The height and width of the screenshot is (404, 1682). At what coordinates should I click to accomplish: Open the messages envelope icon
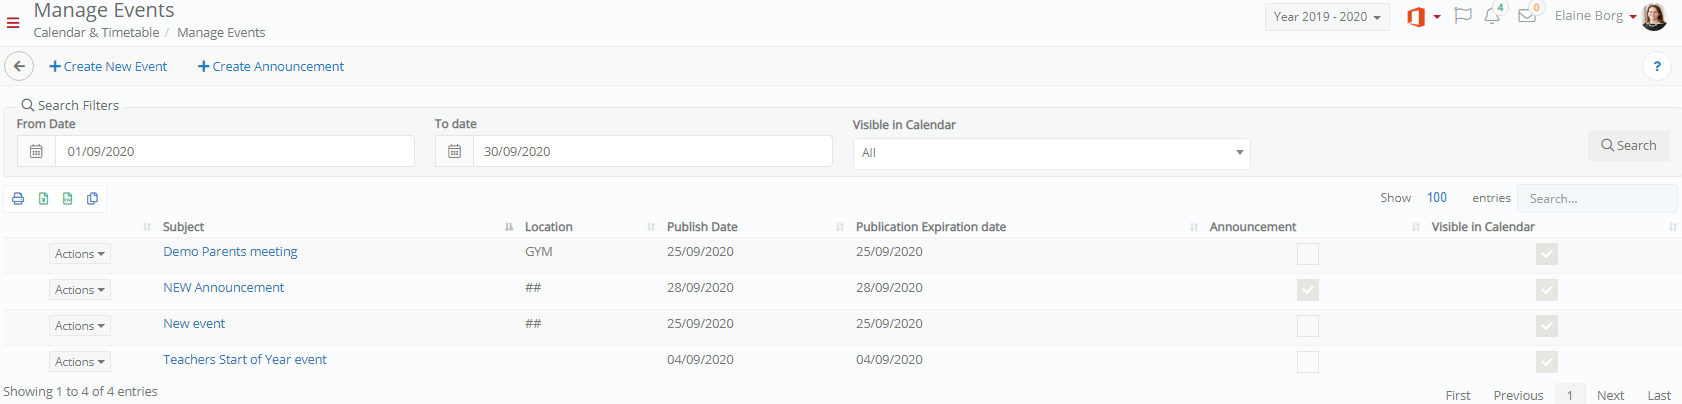[x=1527, y=16]
